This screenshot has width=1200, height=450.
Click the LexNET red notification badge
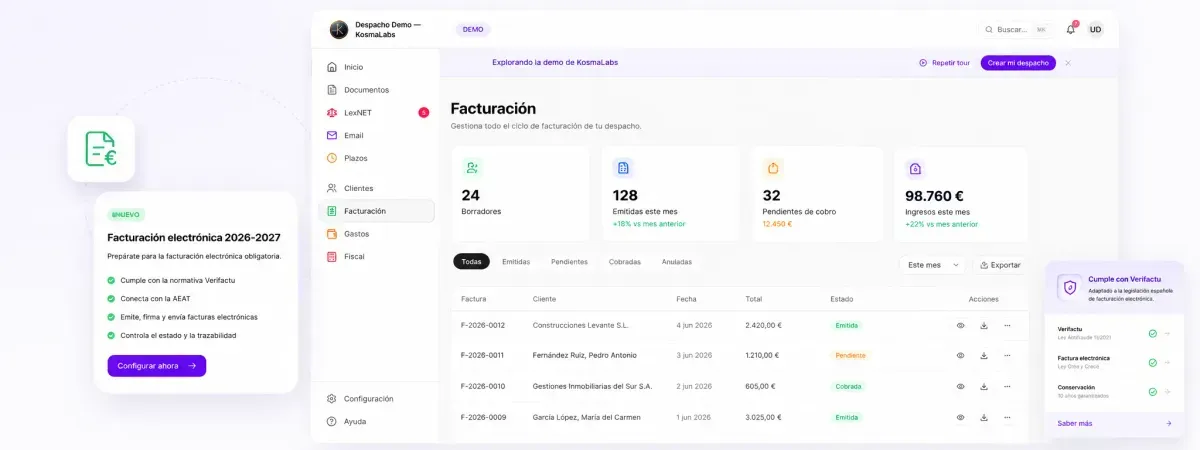[x=423, y=112]
